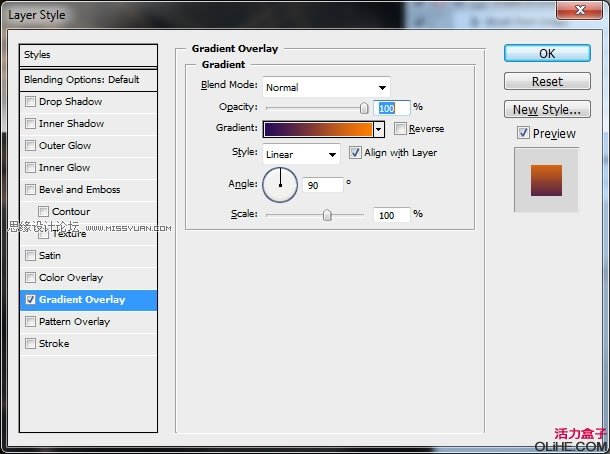The width and height of the screenshot is (610, 454).
Task: Select the Drop Shadow label
Action: pos(70,102)
